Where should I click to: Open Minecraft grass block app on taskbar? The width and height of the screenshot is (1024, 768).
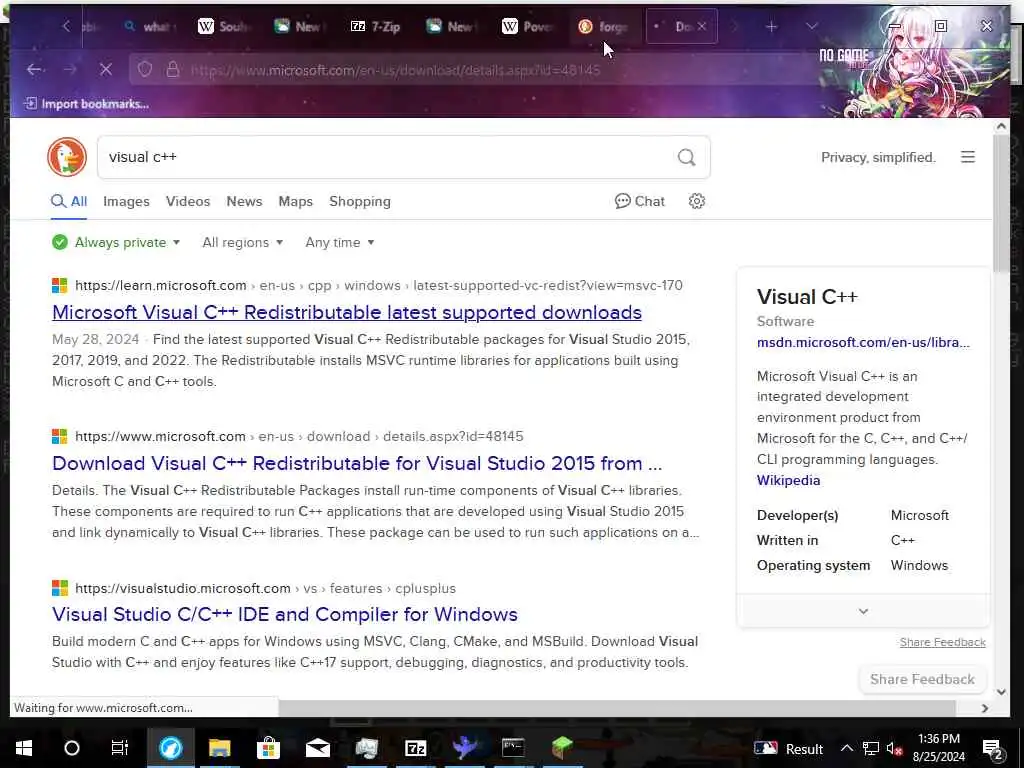[x=562, y=748]
